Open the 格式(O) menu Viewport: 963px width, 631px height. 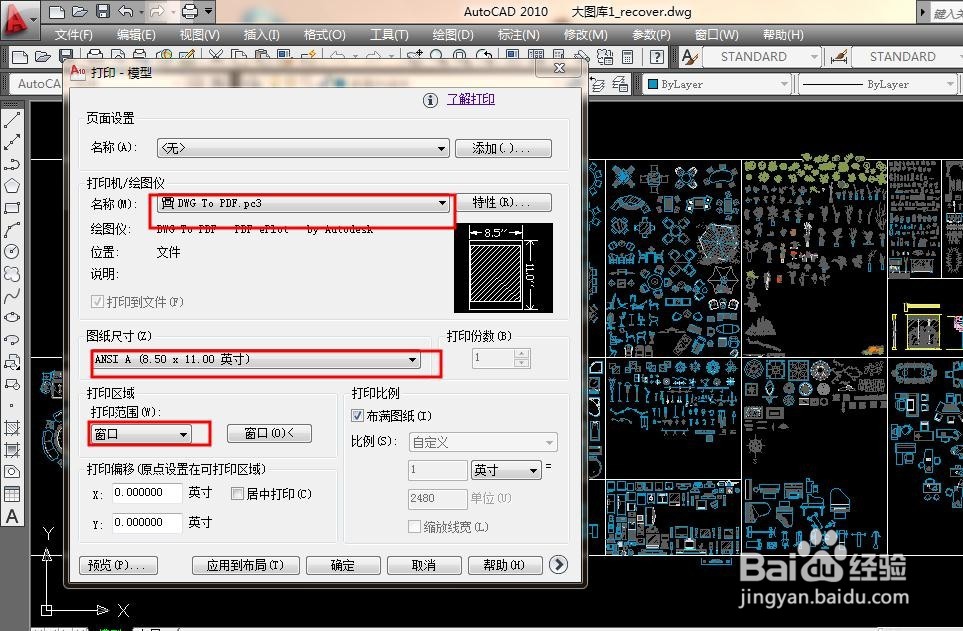[325, 35]
